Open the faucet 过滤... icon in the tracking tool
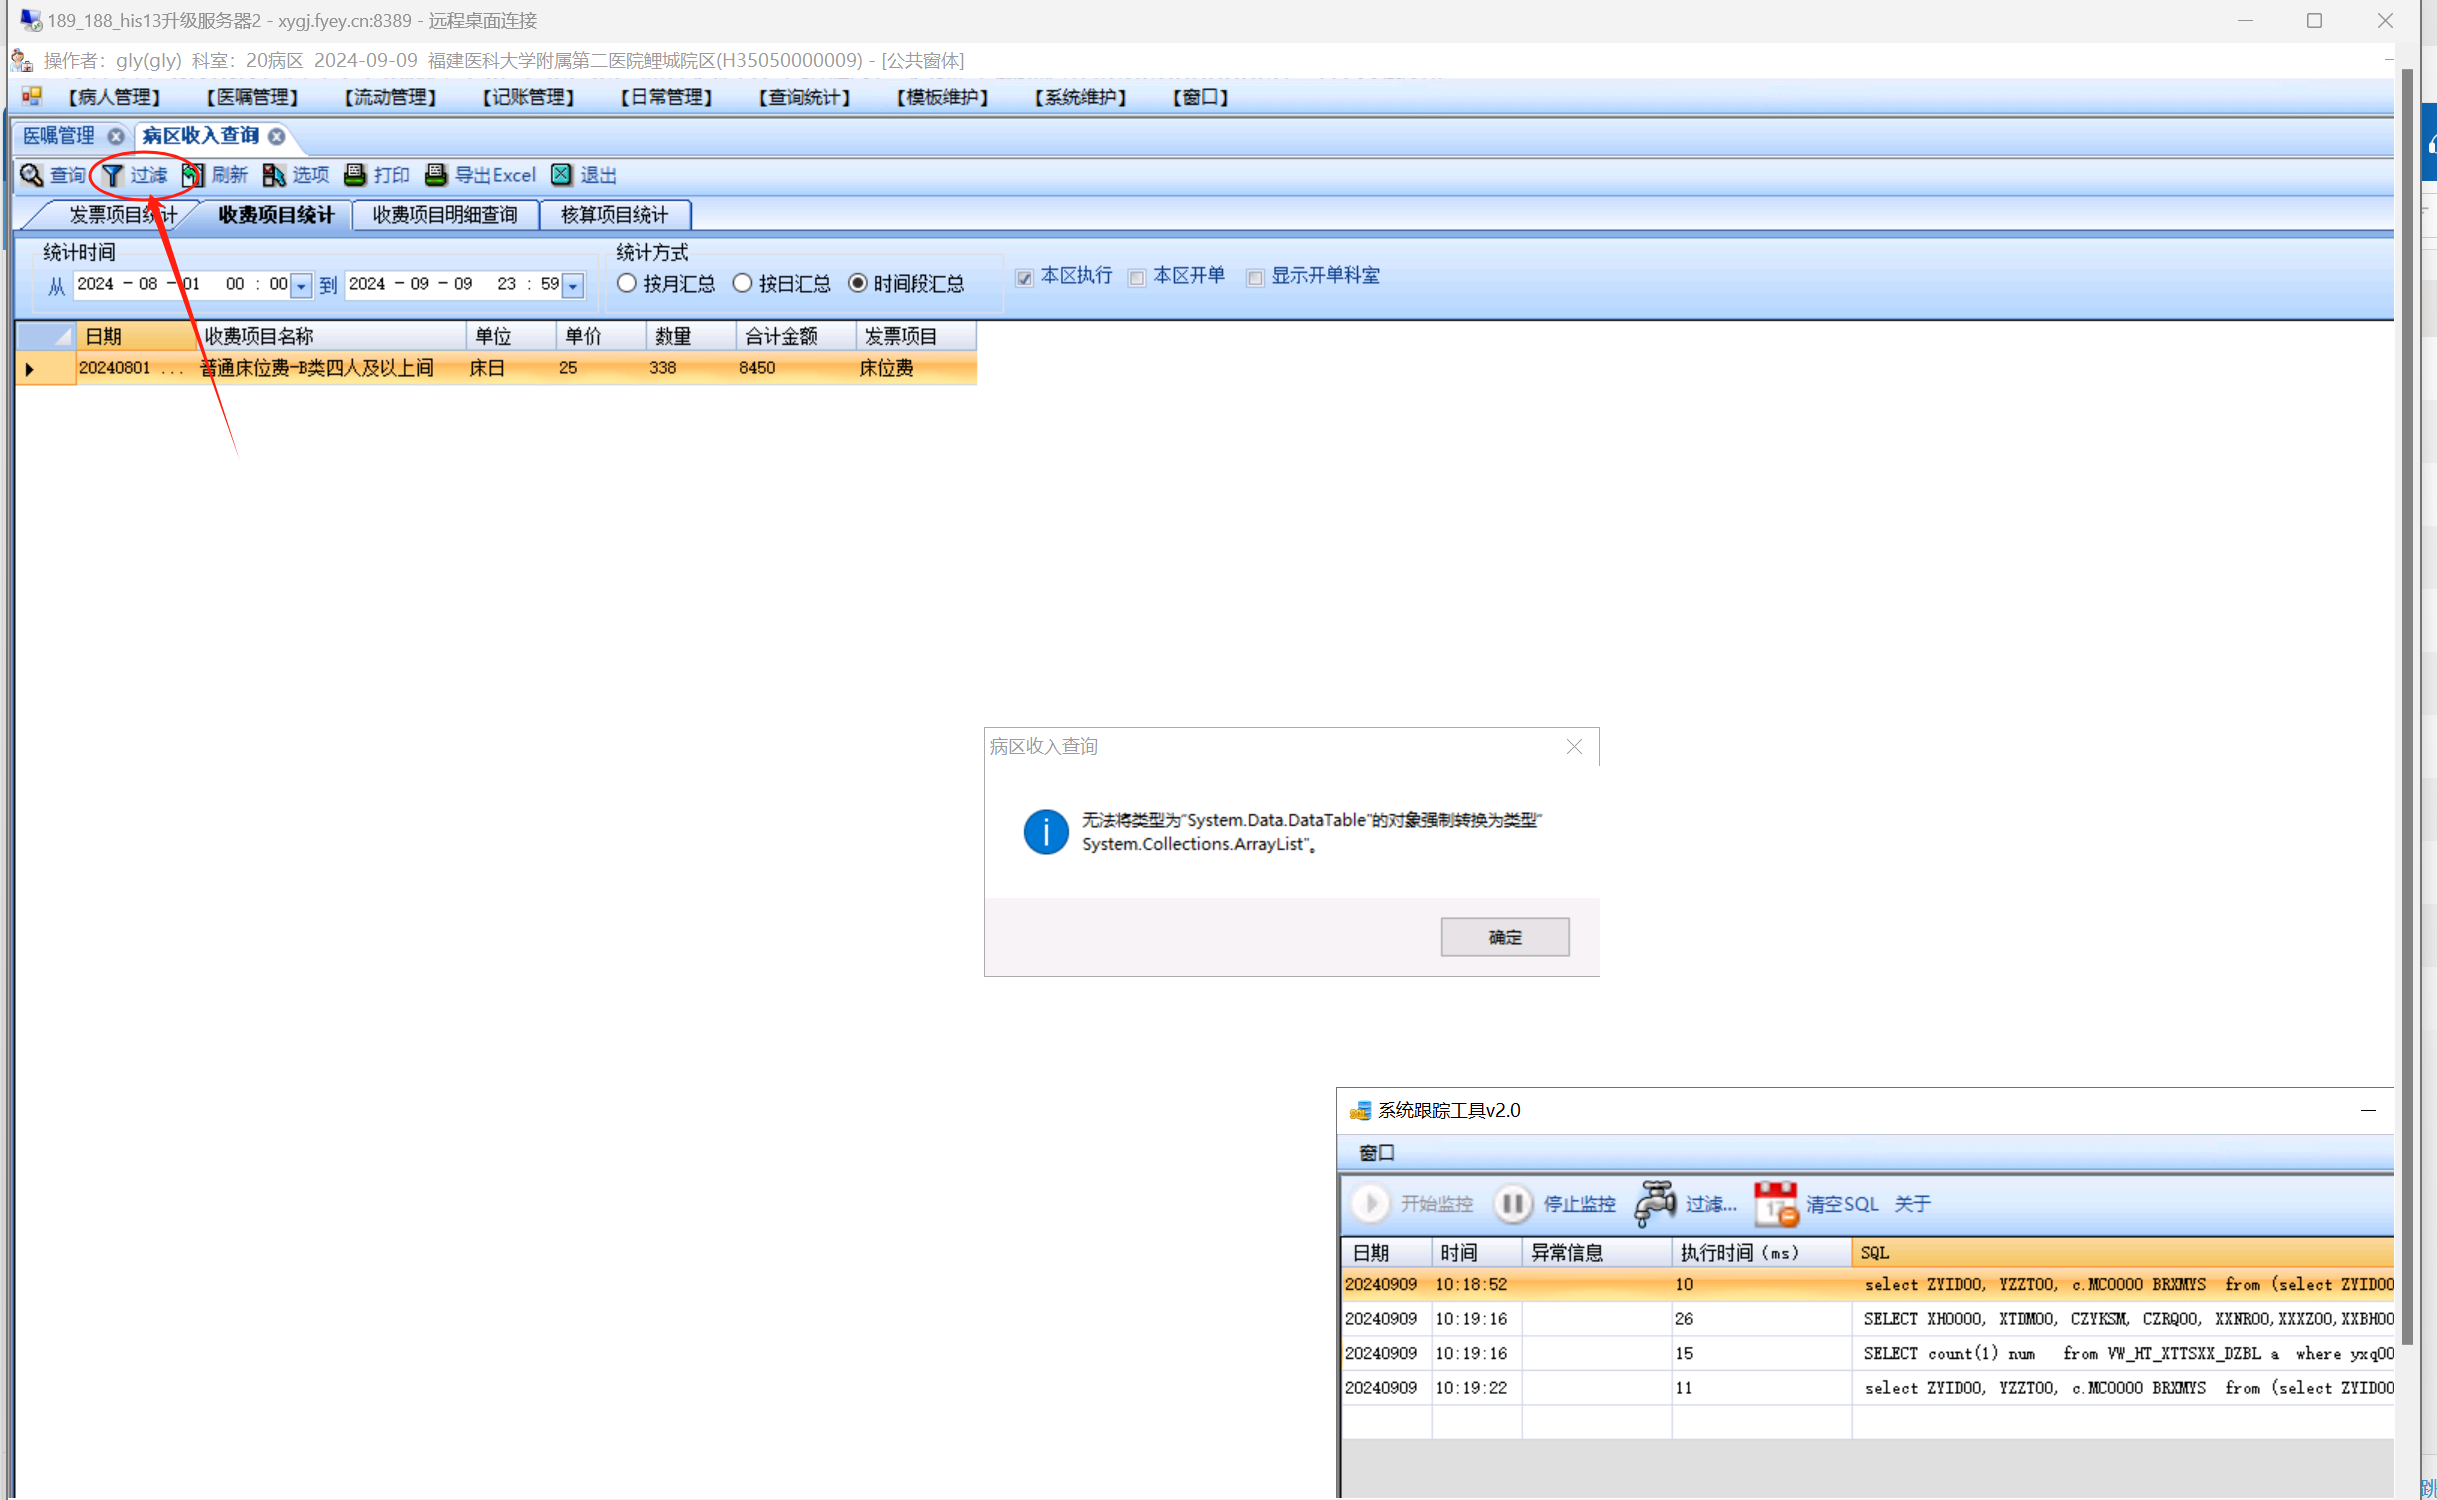This screenshot has height=1500, width=2437. click(1655, 1203)
